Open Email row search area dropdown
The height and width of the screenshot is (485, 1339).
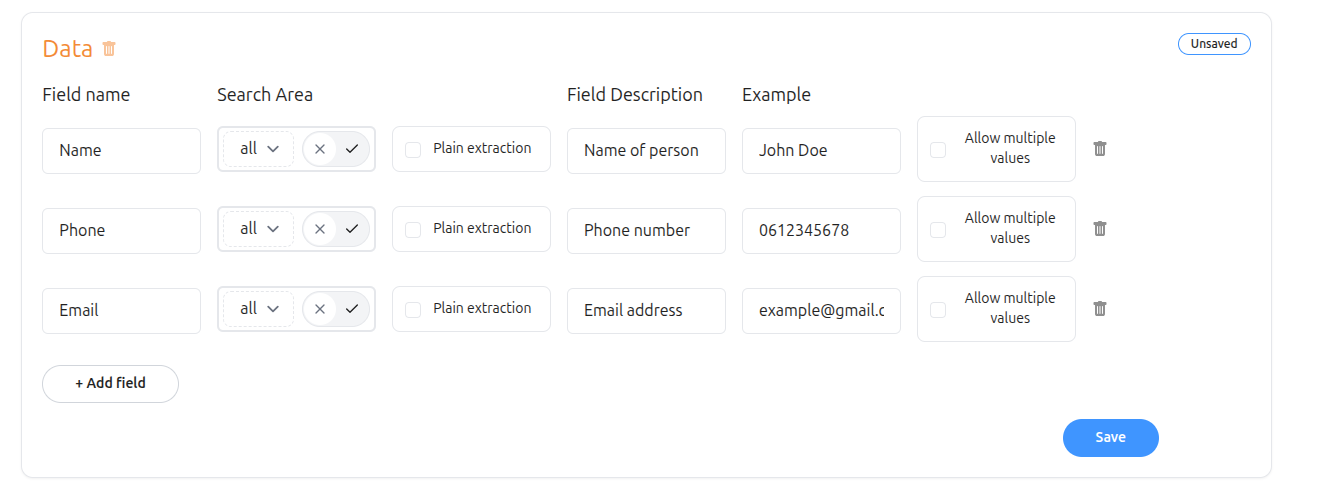coord(258,309)
